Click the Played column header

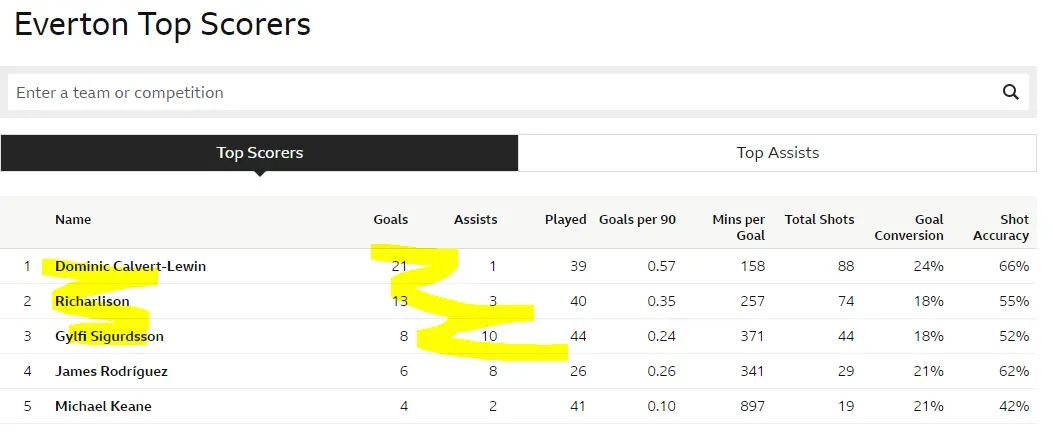[565, 219]
